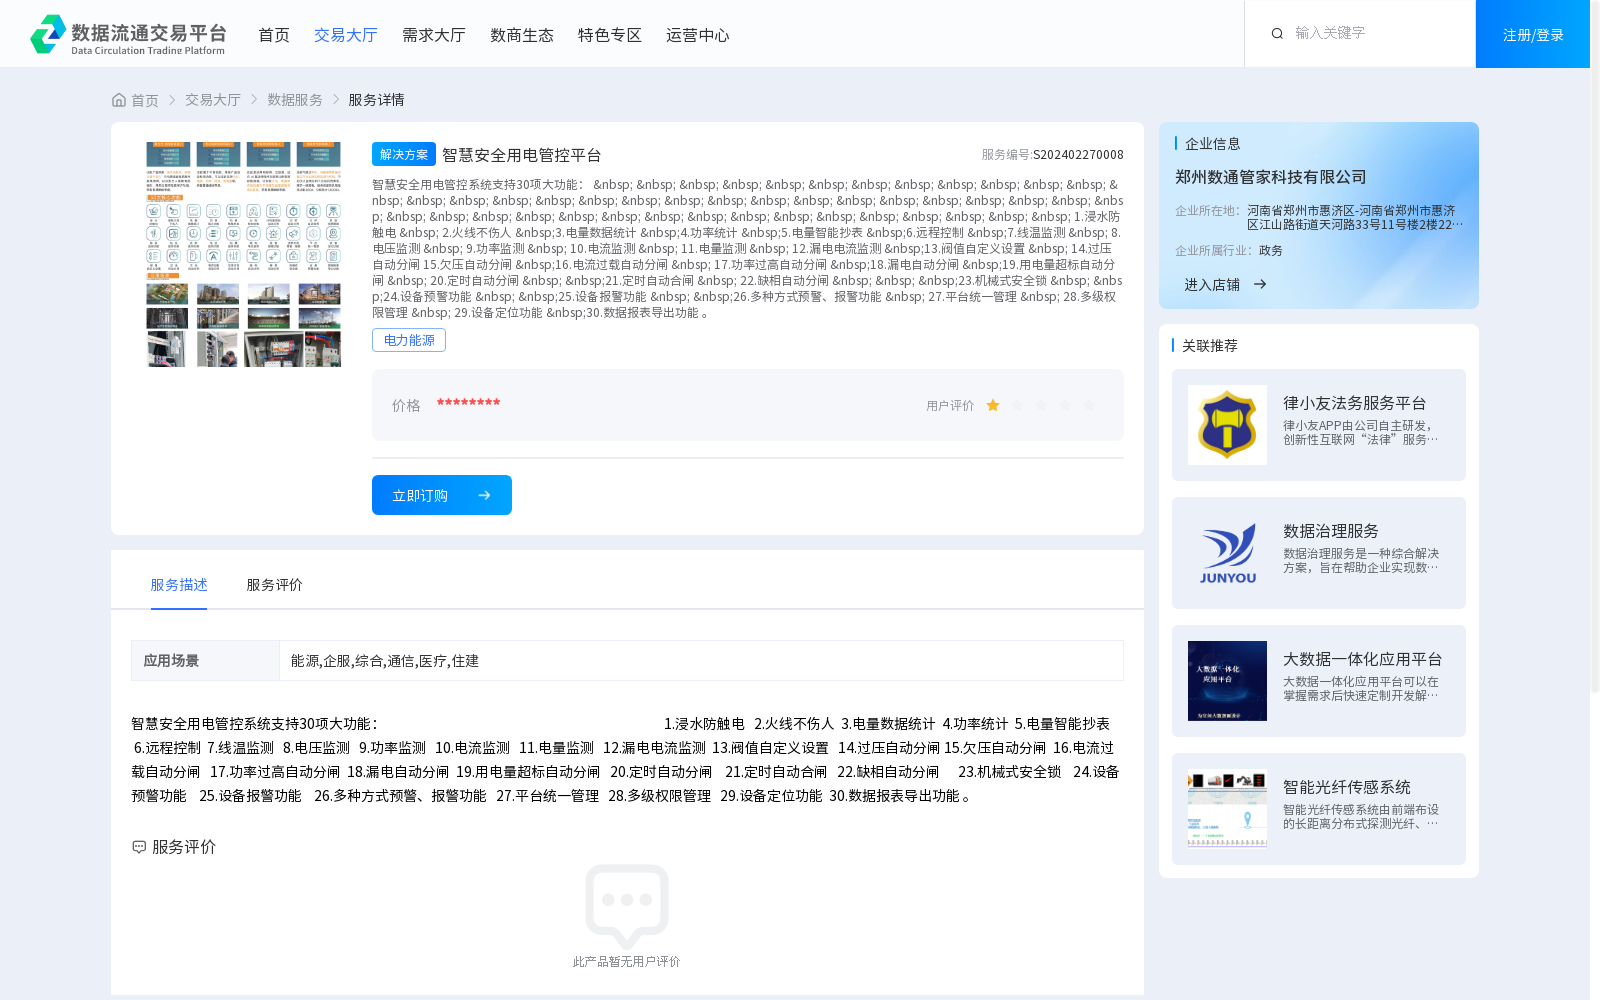Screen dimensions: 1600x1000
Task: Open 特色专区 in top navigation
Action: click(x=610, y=35)
